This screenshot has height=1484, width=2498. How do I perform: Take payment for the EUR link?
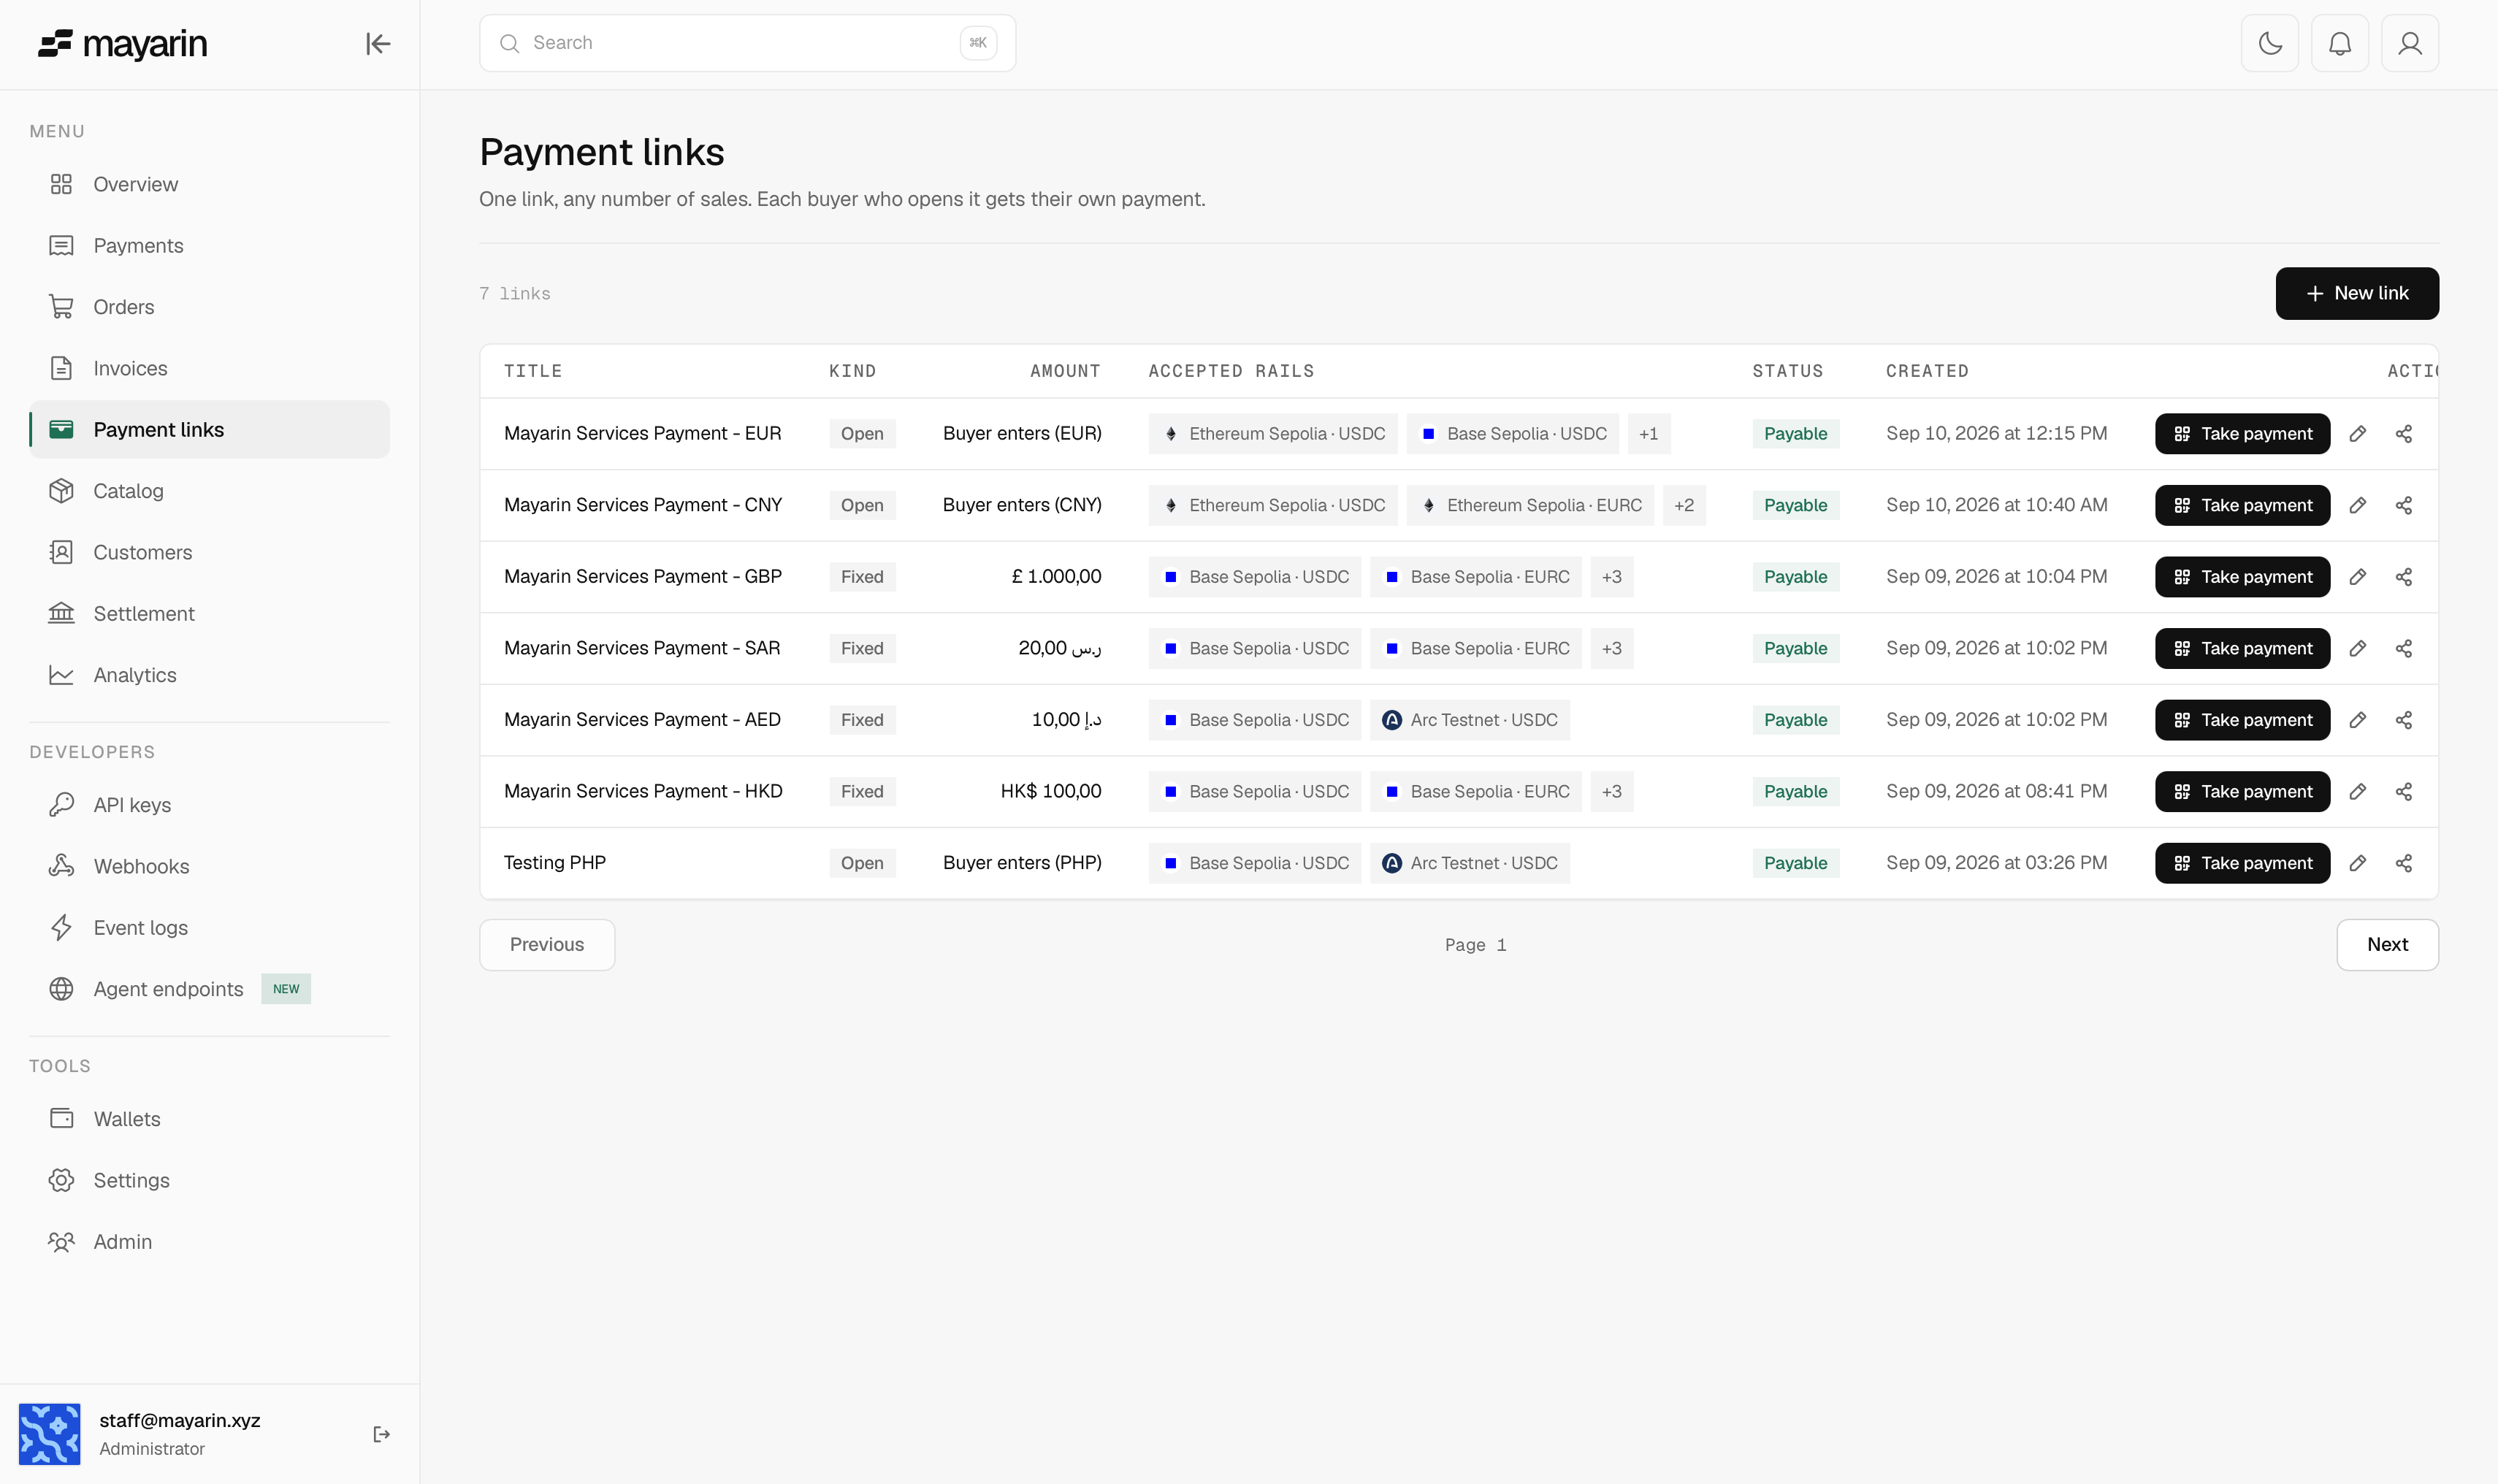[2242, 434]
